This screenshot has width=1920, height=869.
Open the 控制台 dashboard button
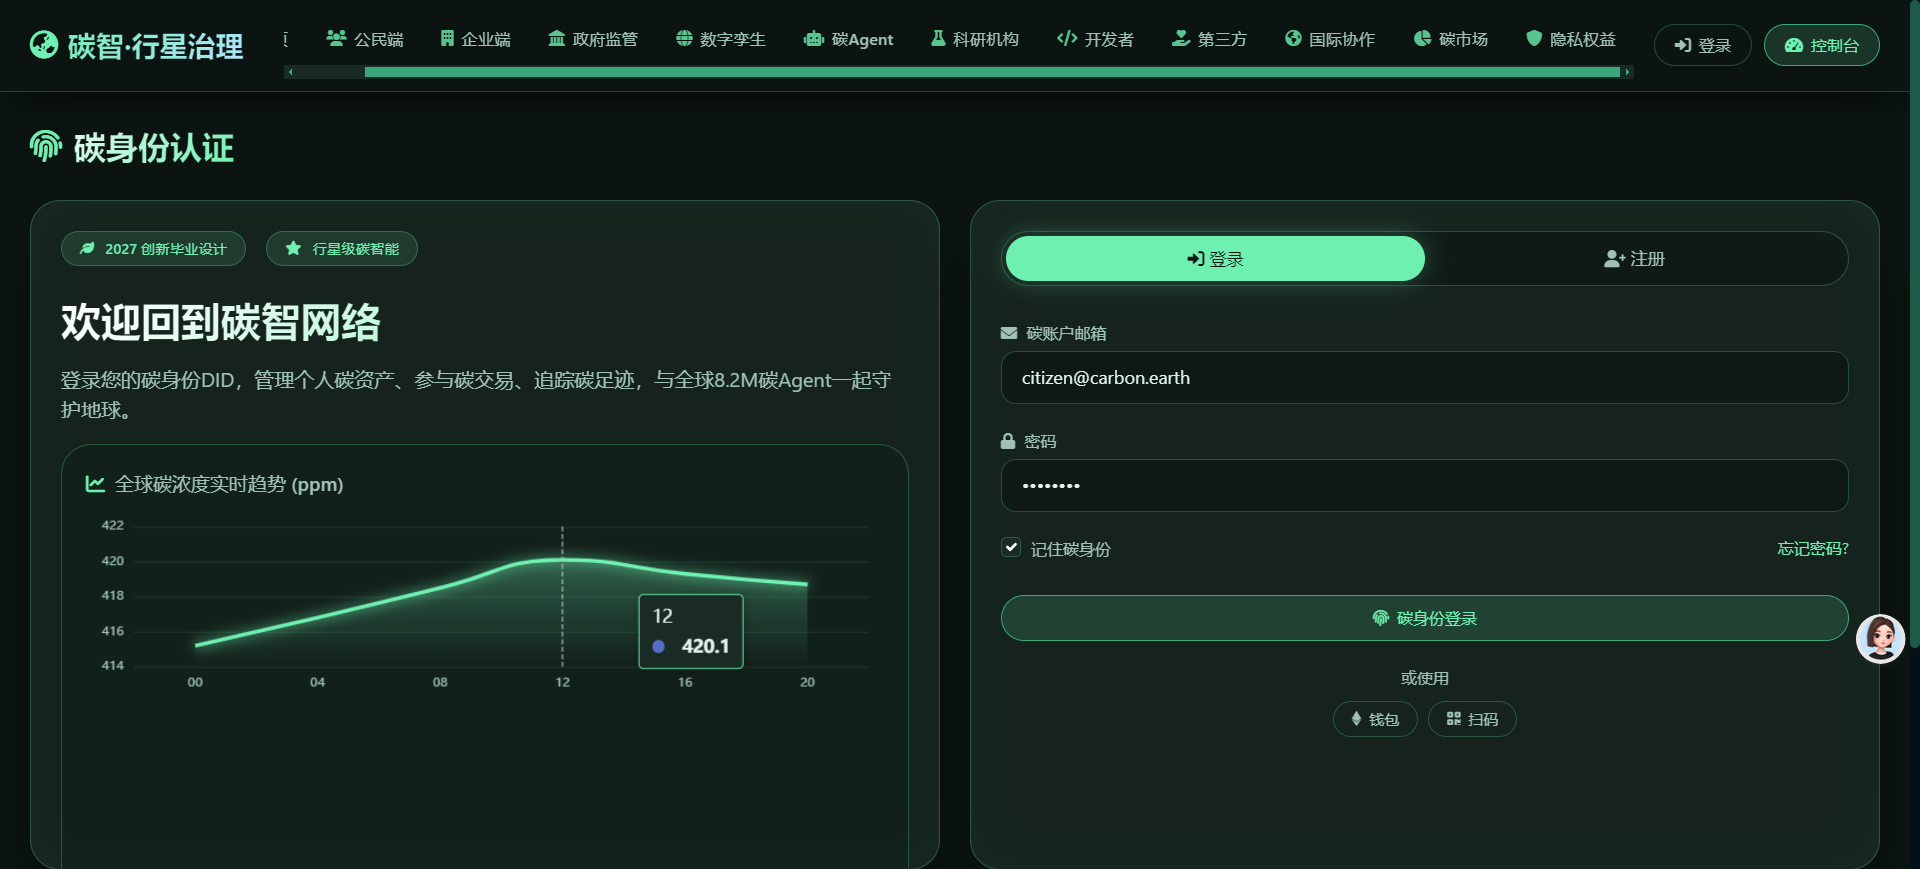coord(1821,45)
